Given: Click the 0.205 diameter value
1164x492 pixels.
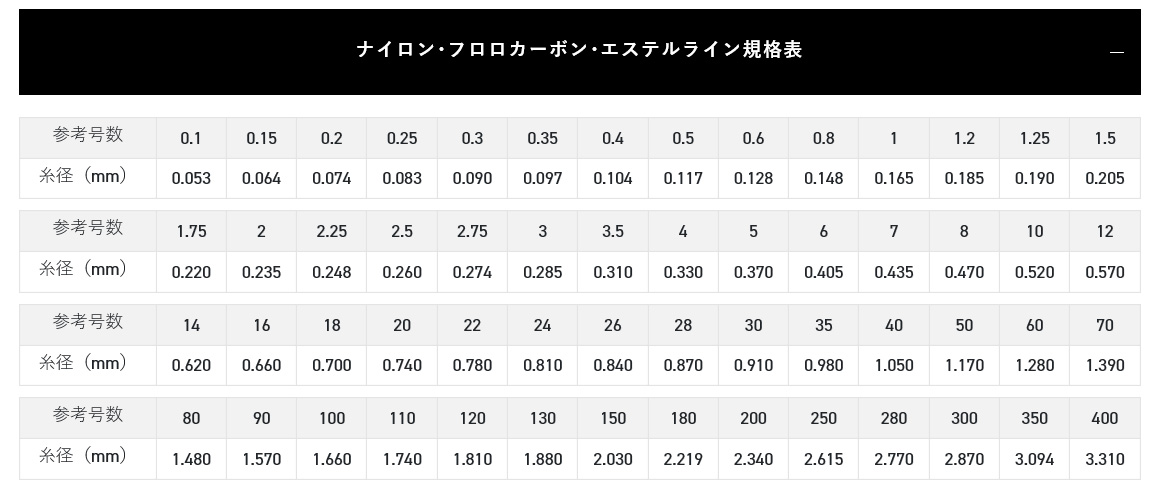Looking at the screenshot, I should coord(1105,178).
